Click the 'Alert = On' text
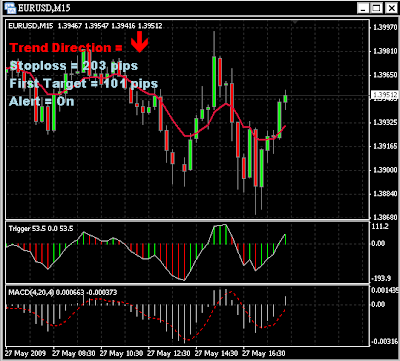Screen dimensions: 400x361 (x=42, y=101)
